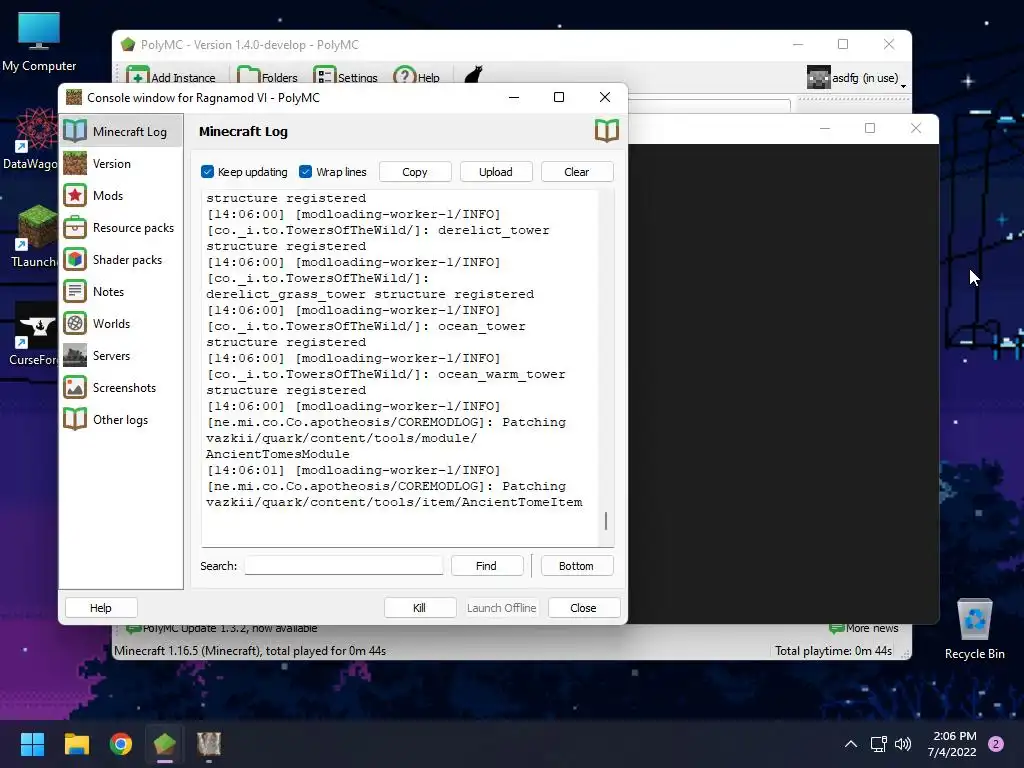Uncheck the Keep updating checkbox

tap(208, 172)
